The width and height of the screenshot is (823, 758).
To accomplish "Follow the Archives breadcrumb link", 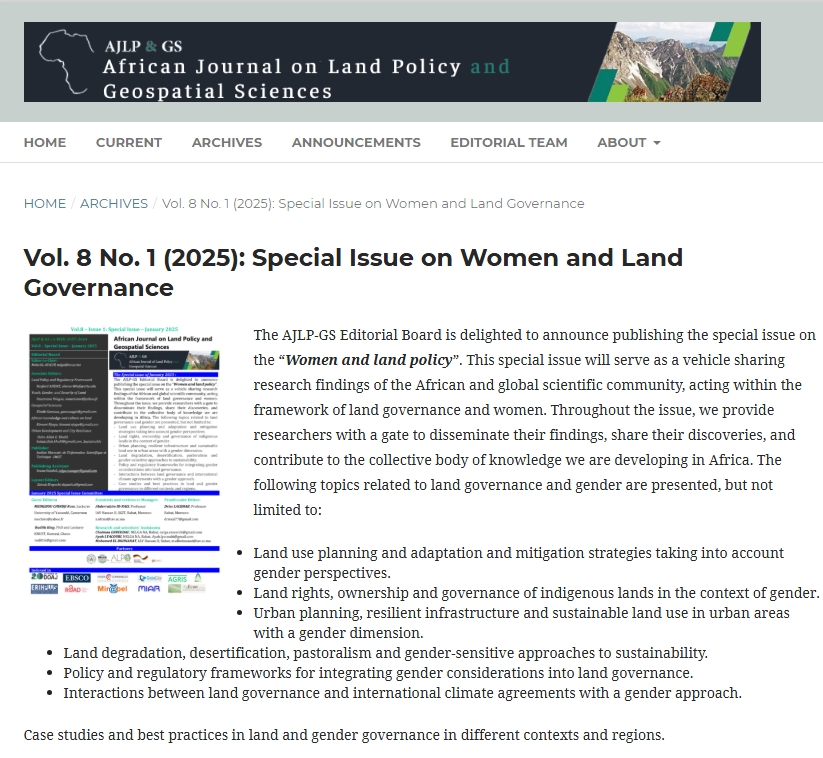I will click(113, 203).
